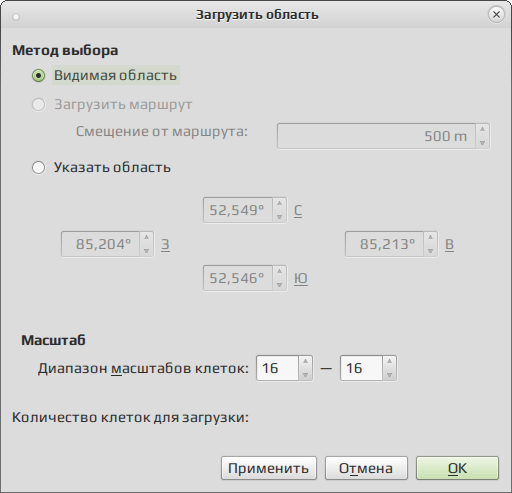Click the maximum tile zoom field
The image size is (512, 493).
(361, 368)
